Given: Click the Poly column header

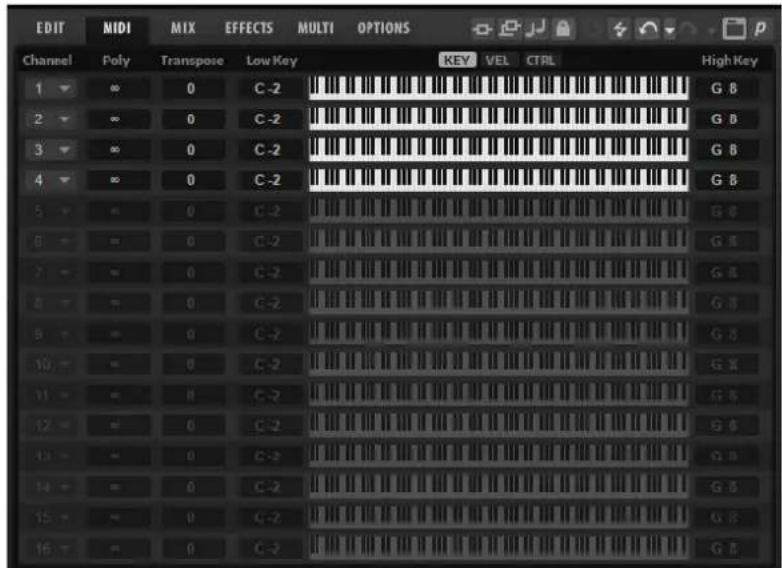Looking at the screenshot, I should click(116, 61).
